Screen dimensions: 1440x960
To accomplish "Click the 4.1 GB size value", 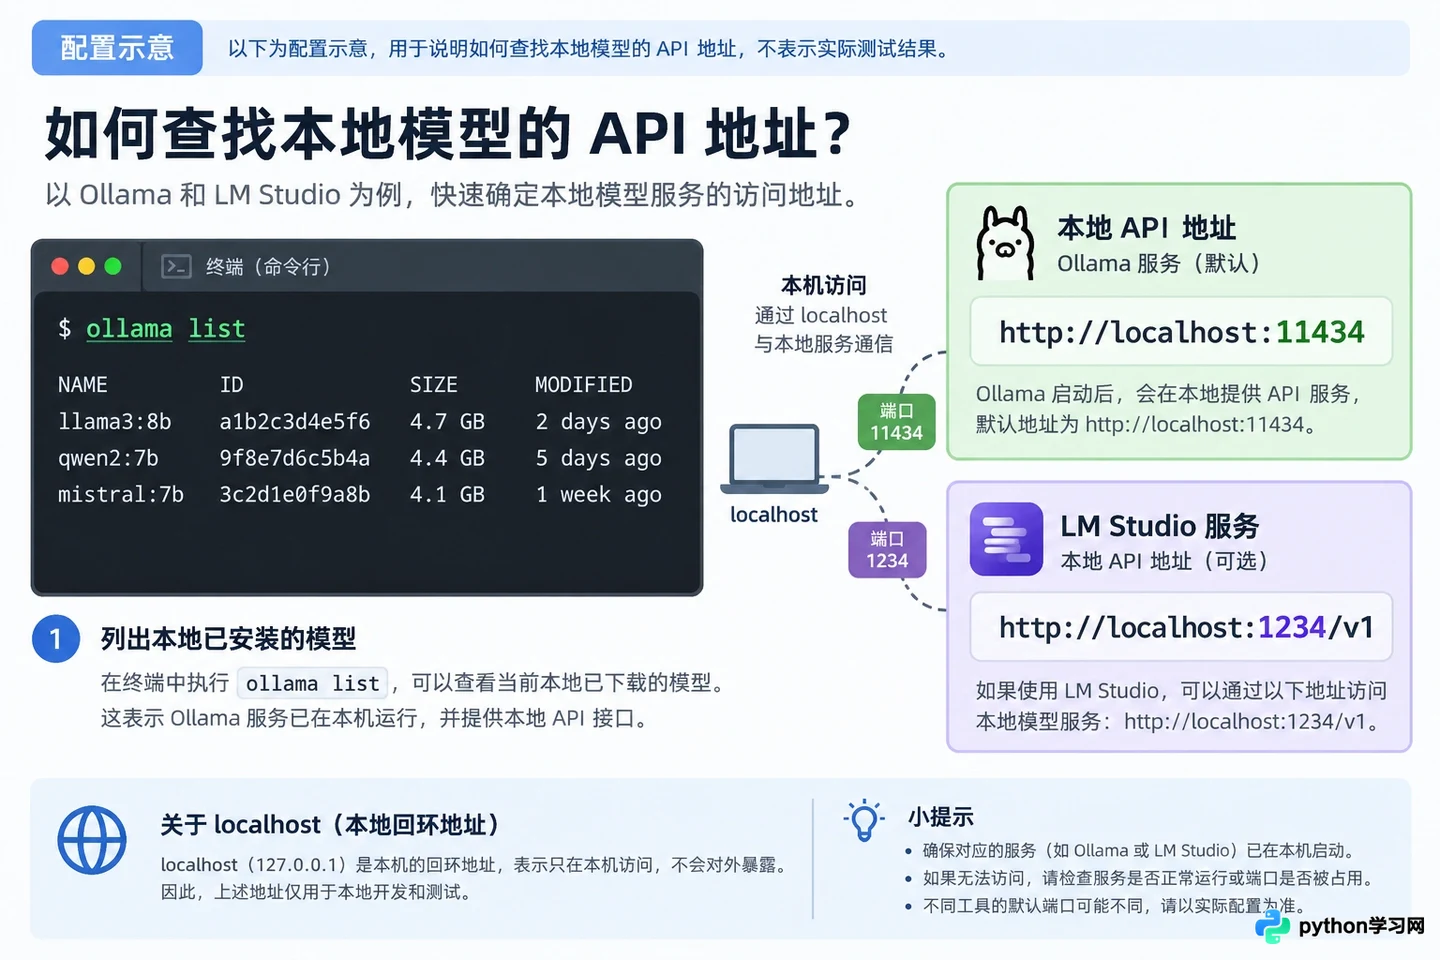I will coord(447,494).
